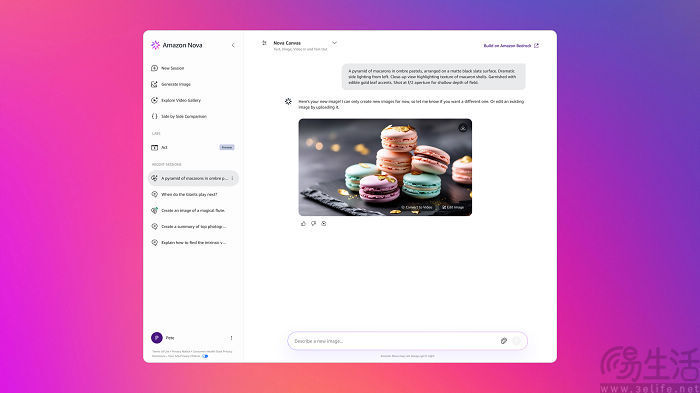The height and width of the screenshot is (393, 700).
Task: Click the Nova assistant response icon
Action: [288, 102]
